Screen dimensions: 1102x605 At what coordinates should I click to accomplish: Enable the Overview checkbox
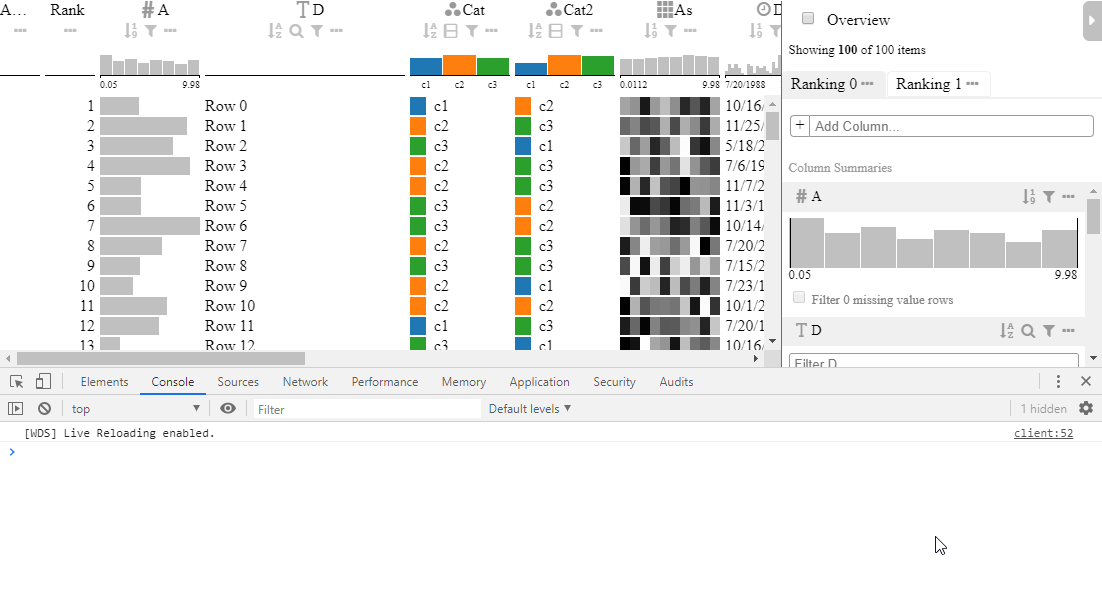pyautogui.click(x=807, y=17)
